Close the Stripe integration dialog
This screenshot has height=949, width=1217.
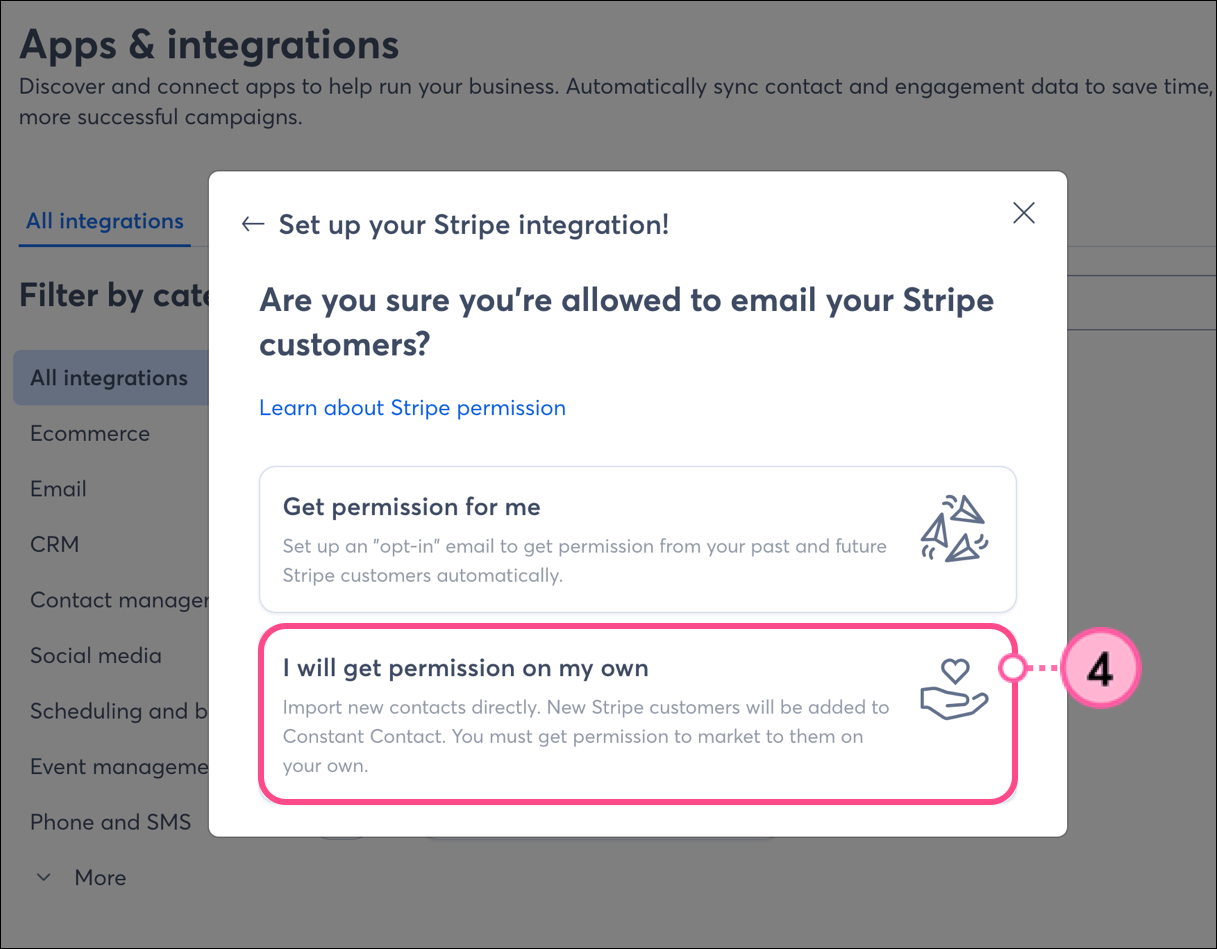click(x=1023, y=212)
